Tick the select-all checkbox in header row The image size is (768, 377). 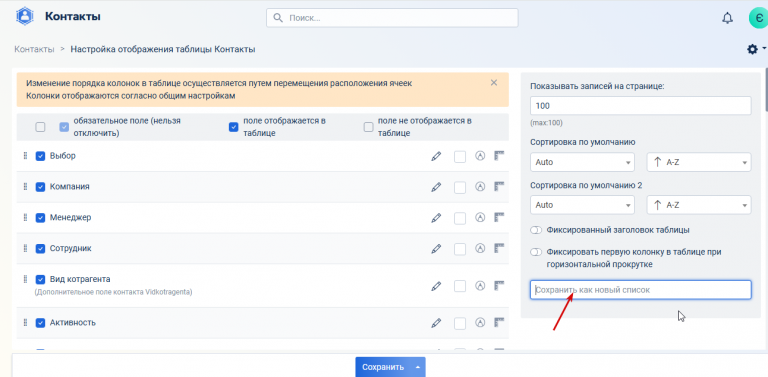coord(40,127)
